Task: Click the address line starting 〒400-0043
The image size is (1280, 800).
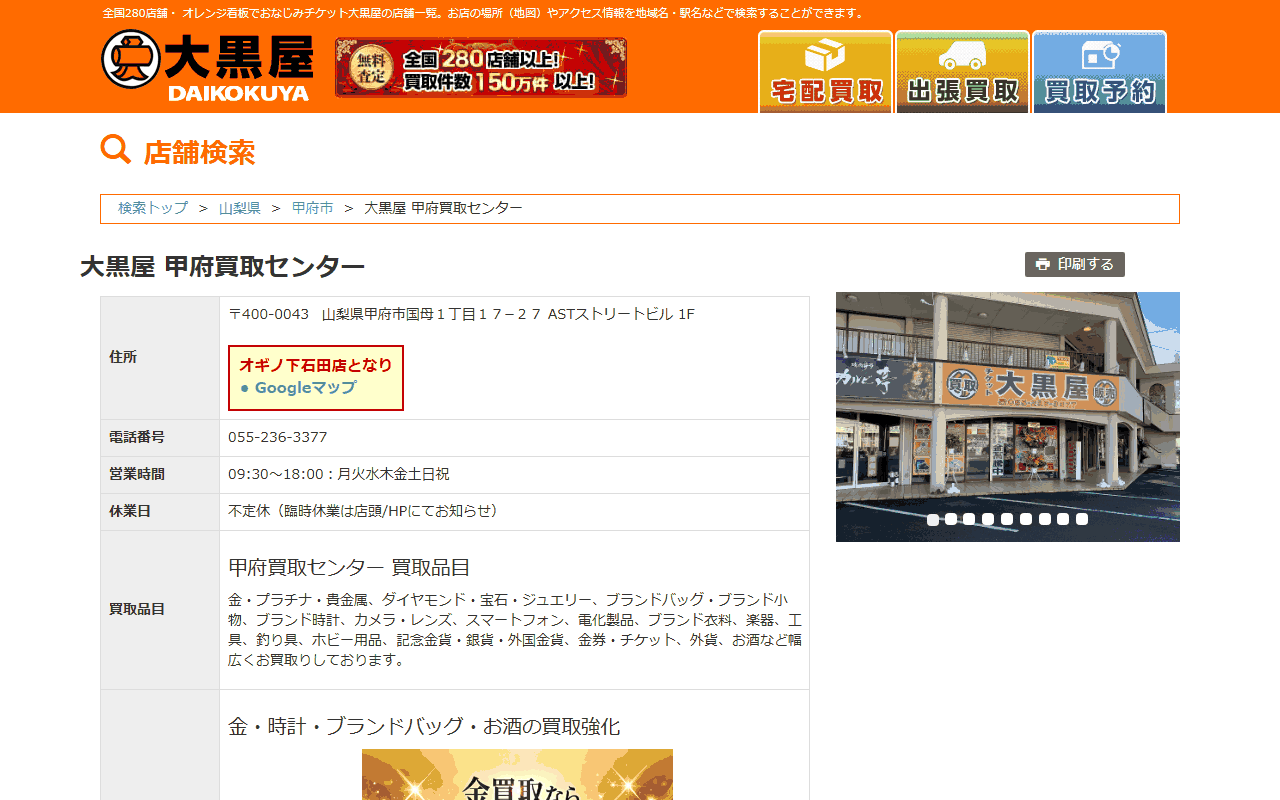Action: [x=461, y=314]
